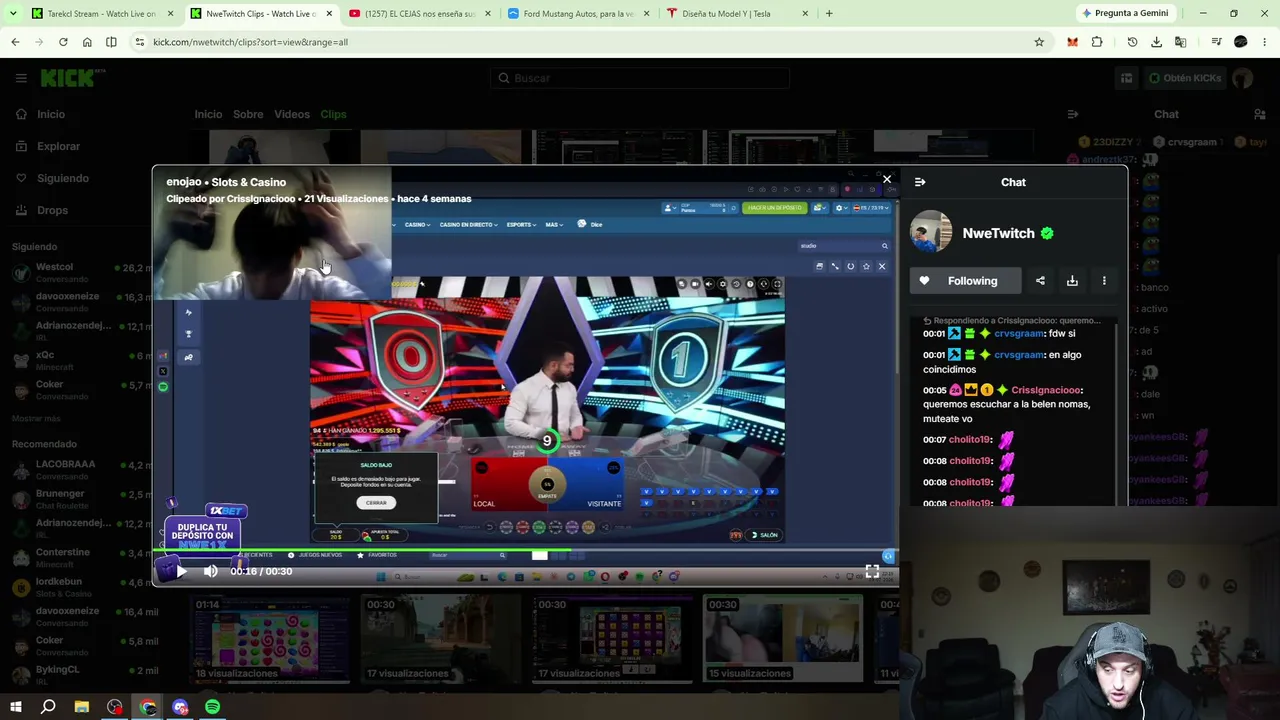Image resolution: width=1280 pixels, height=720 pixels.
Task: Open Chrome from taskbar
Action: point(148,707)
